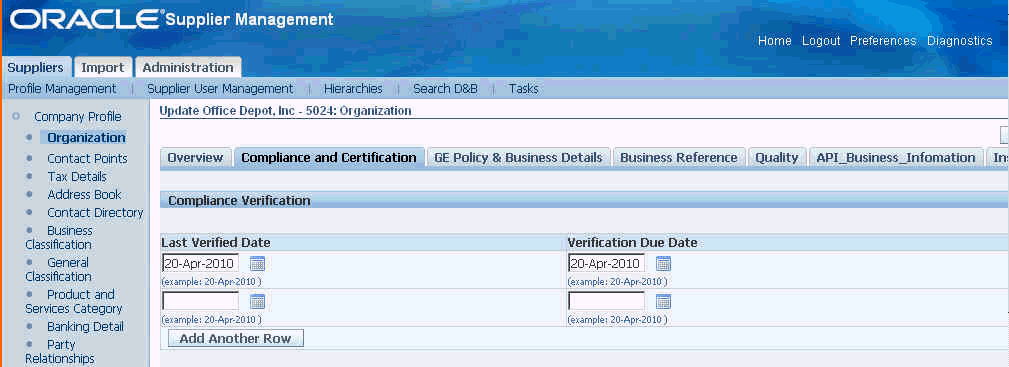Open Party Relationships in sidebar
The height and width of the screenshot is (367, 1009).
[60, 352]
